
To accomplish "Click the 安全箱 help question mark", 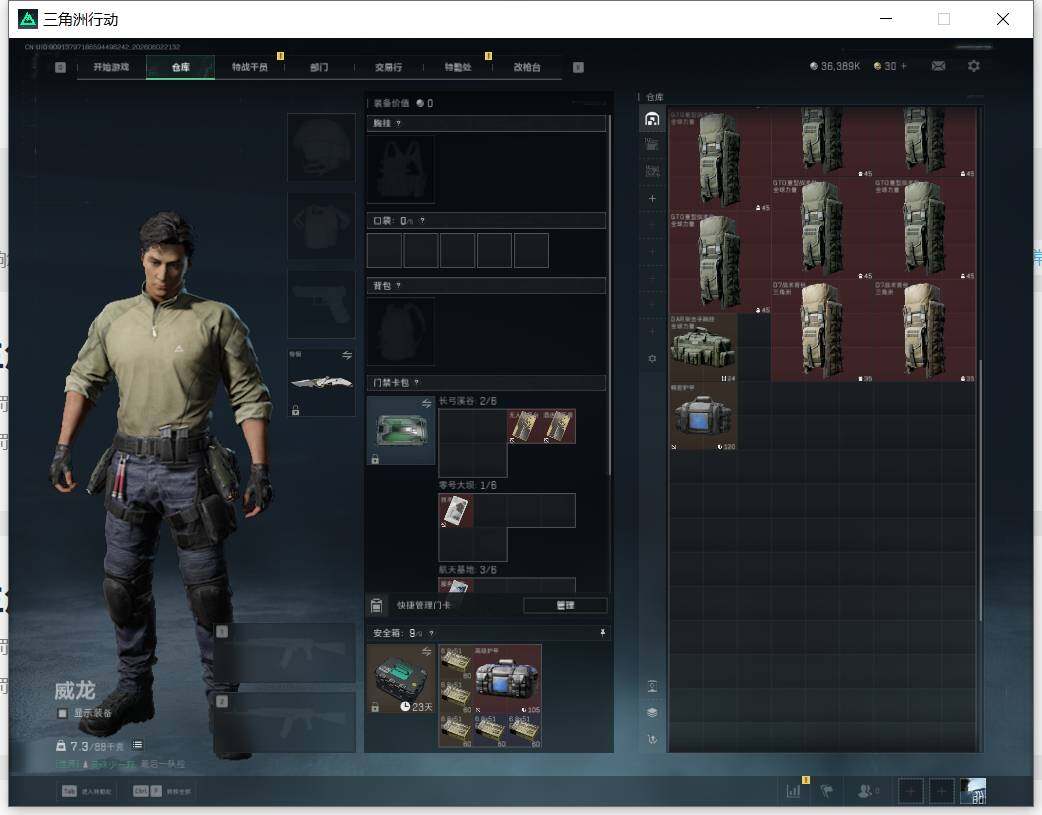I will coord(431,633).
